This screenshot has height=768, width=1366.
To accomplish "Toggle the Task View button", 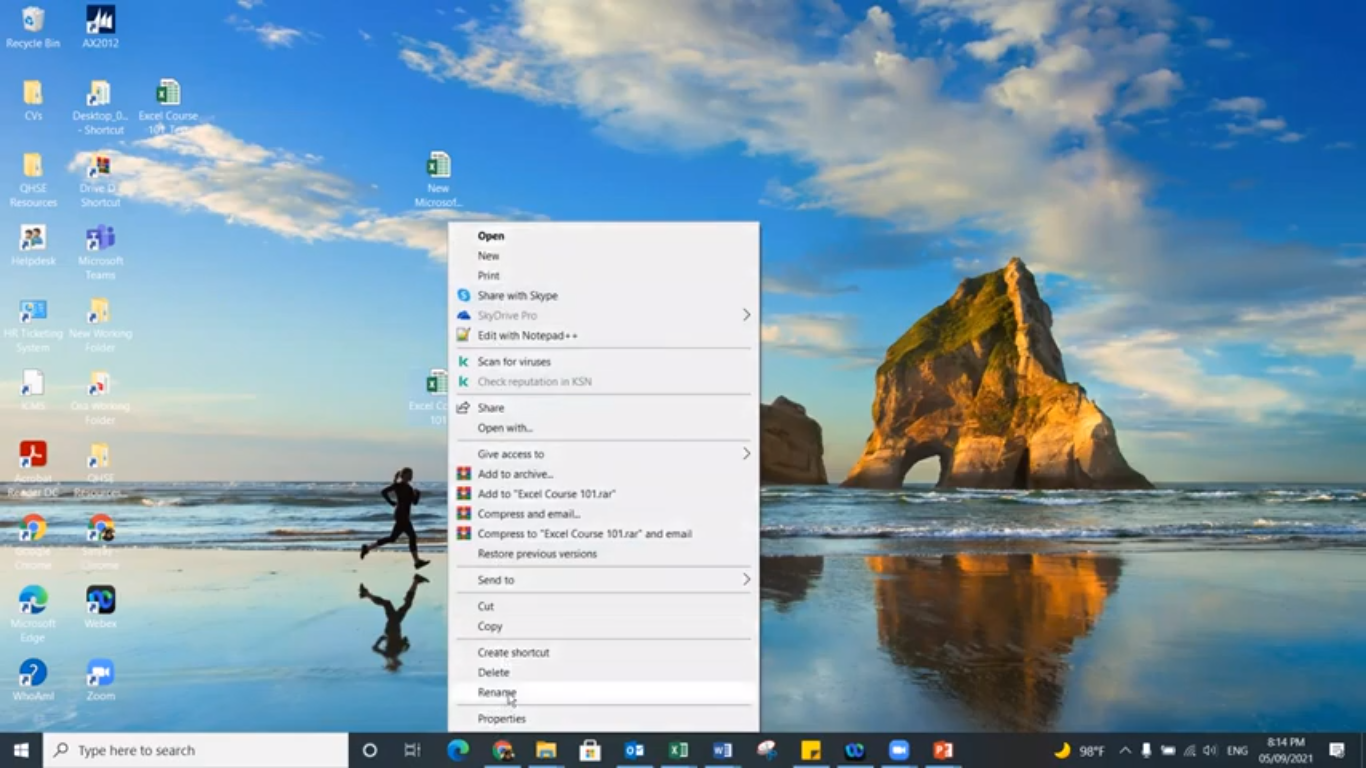I will point(412,750).
